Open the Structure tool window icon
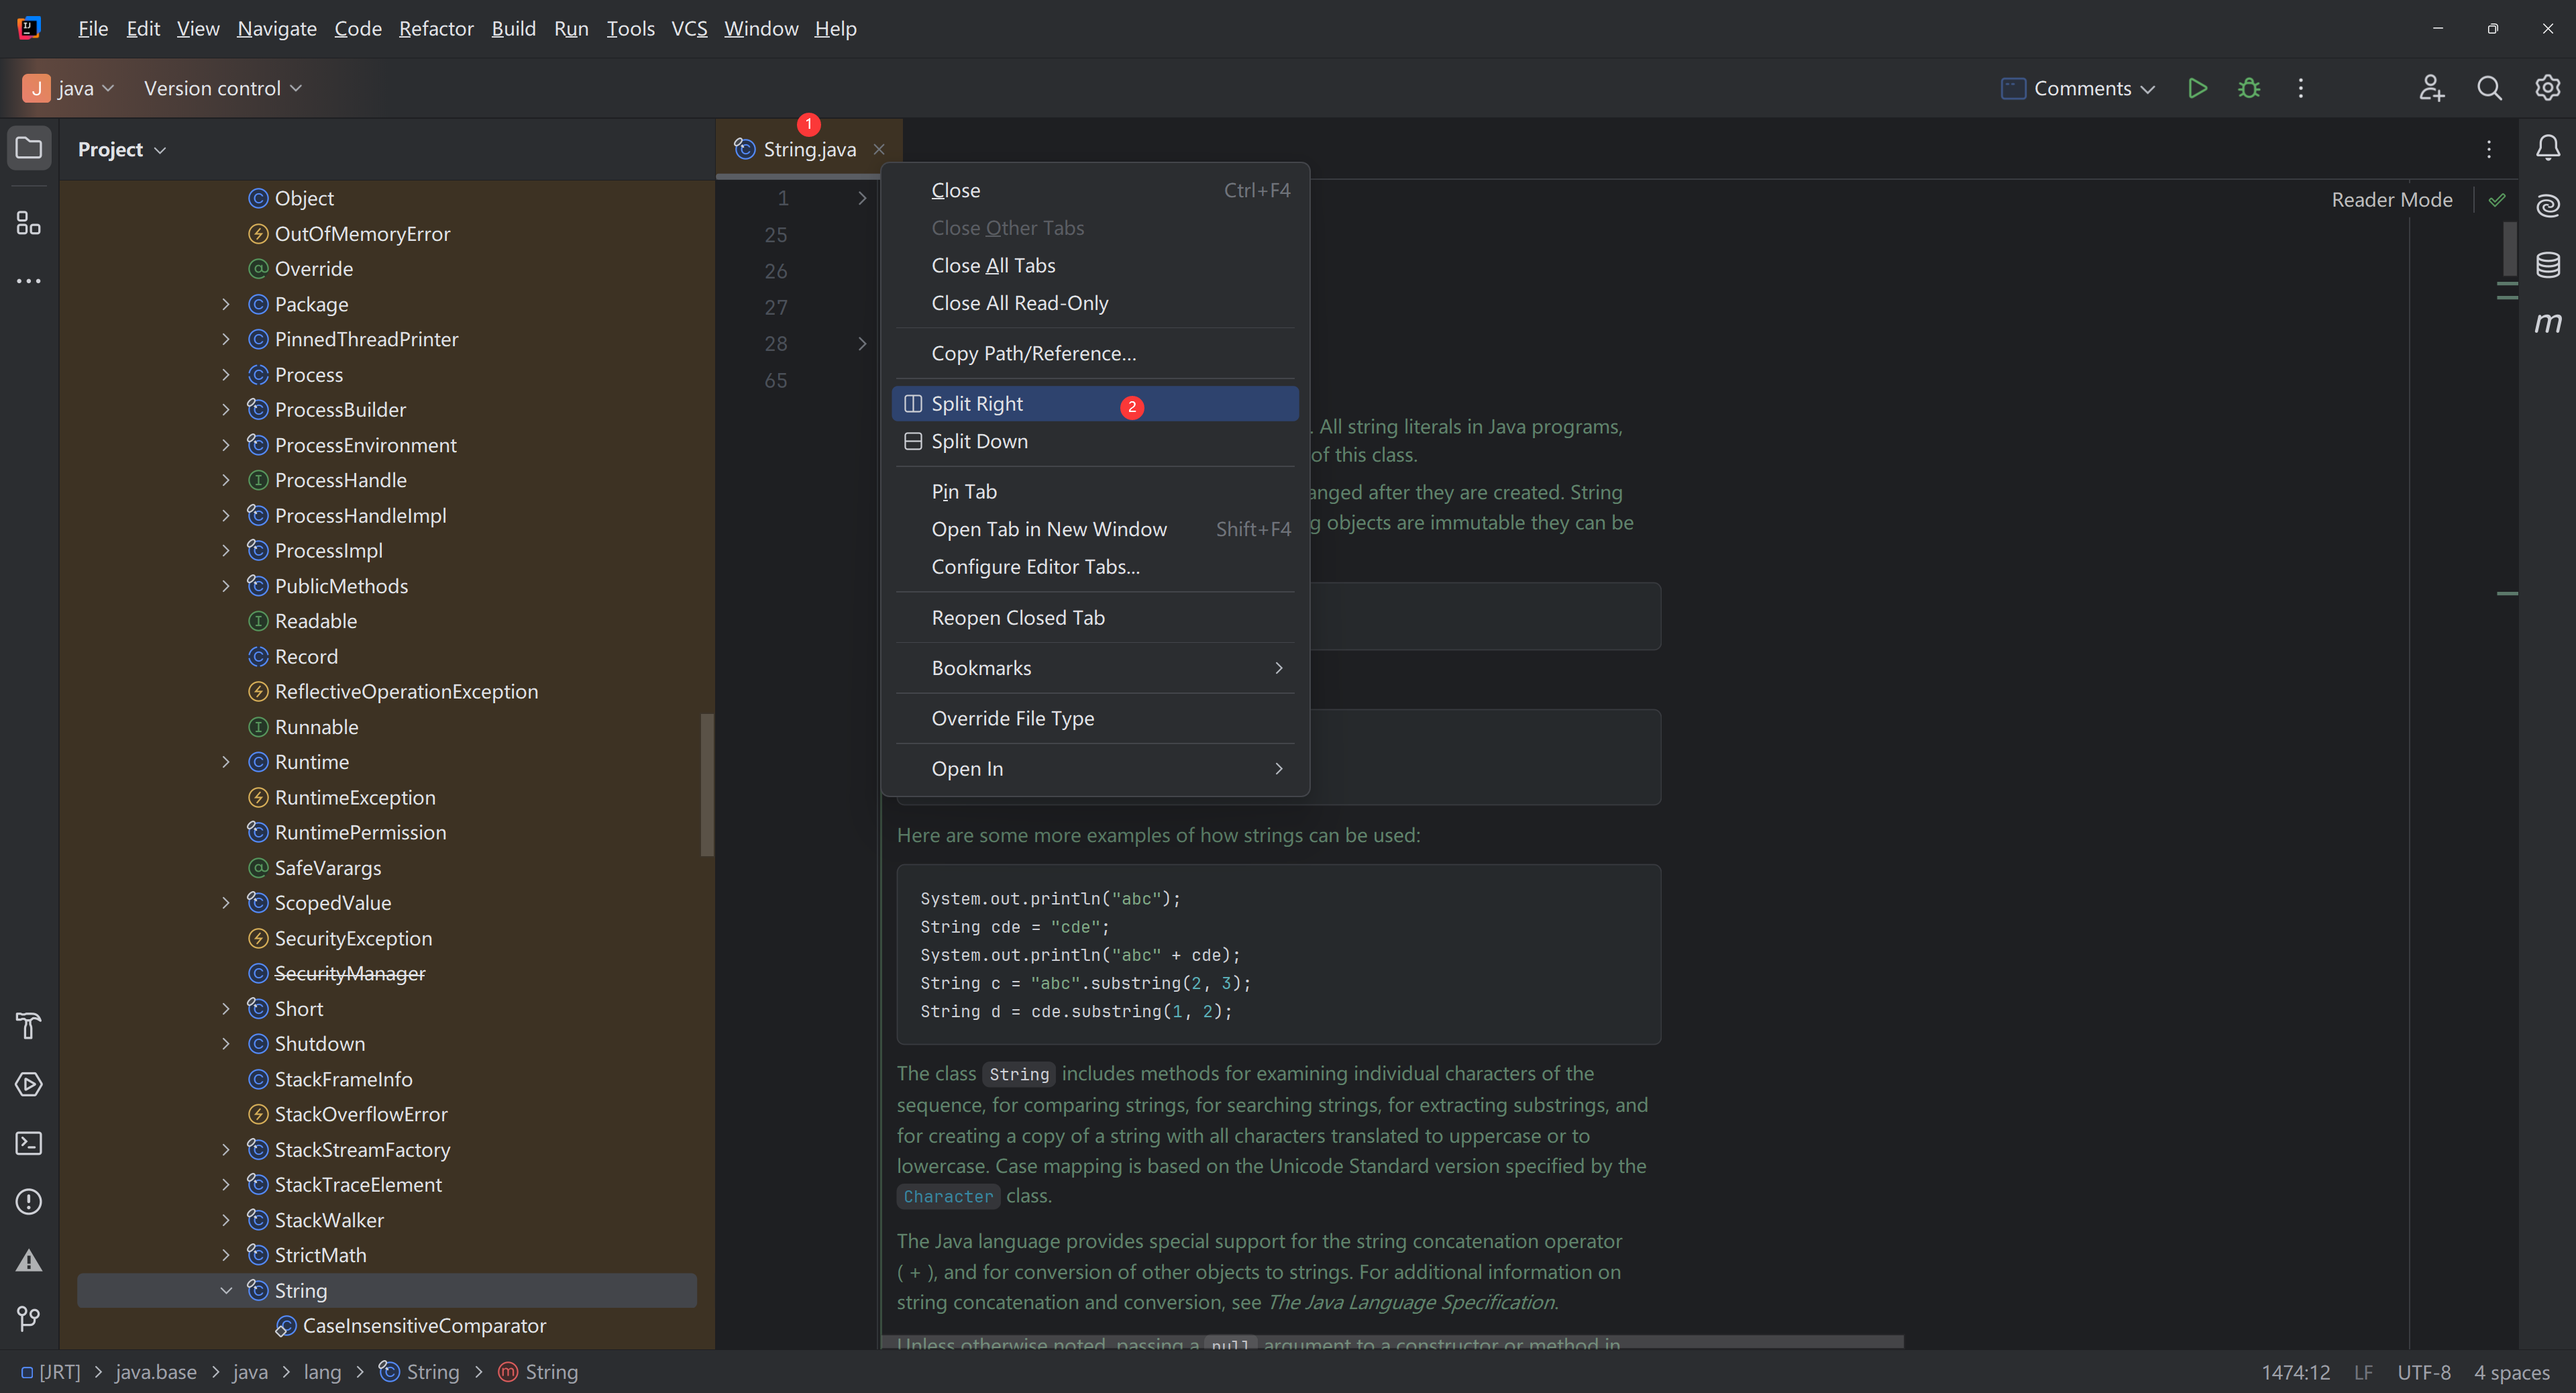Image resolution: width=2576 pixels, height=1393 pixels. (x=29, y=222)
